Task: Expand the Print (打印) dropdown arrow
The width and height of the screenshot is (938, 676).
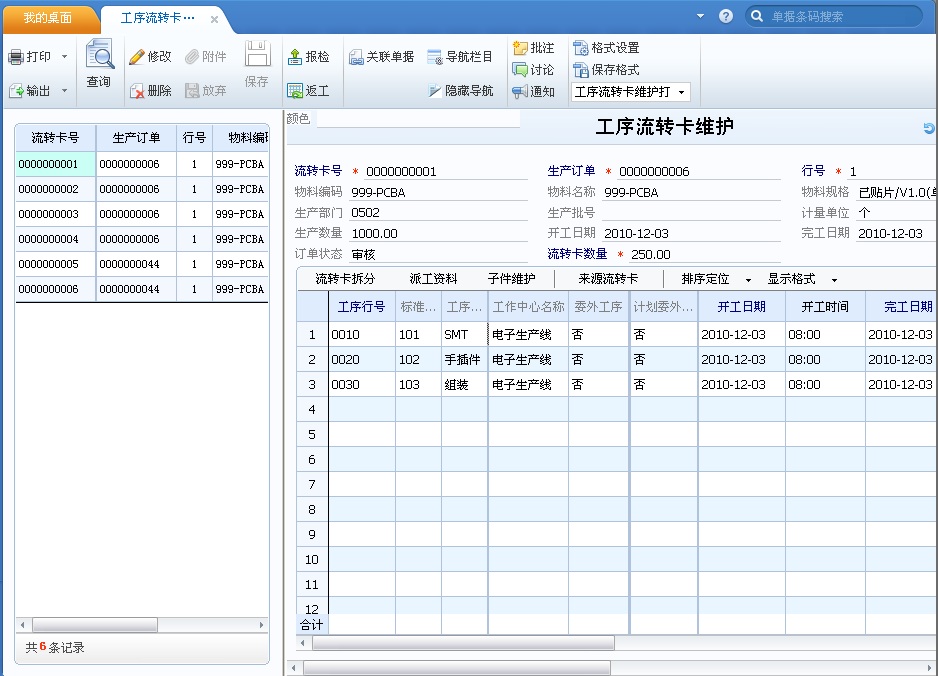Action: click(65, 57)
